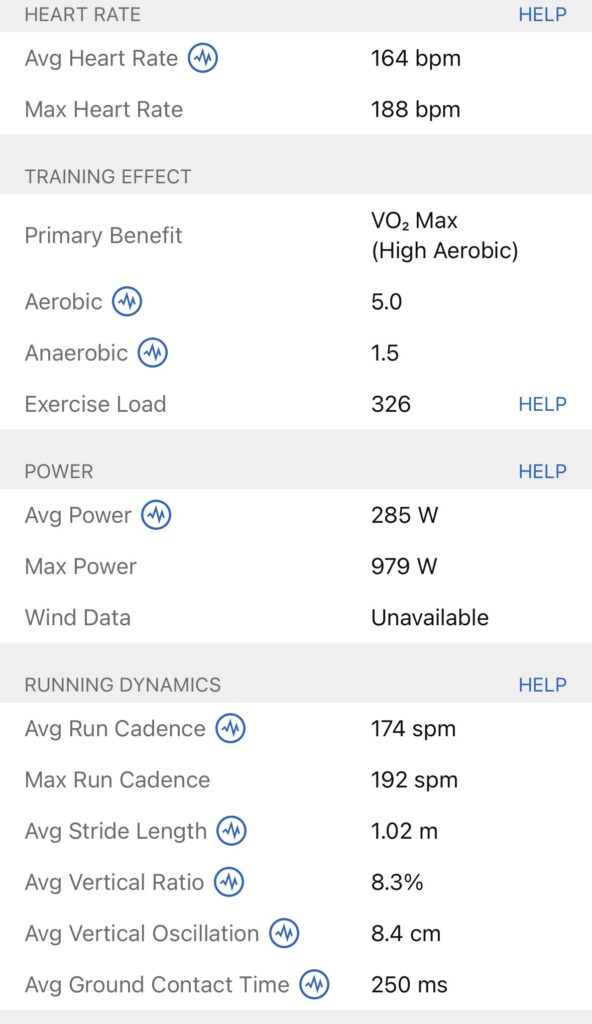View the Avg Run Cadence chart icon
The width and height of the screenshot is (592, 1024).
click(x=229, y=729)
